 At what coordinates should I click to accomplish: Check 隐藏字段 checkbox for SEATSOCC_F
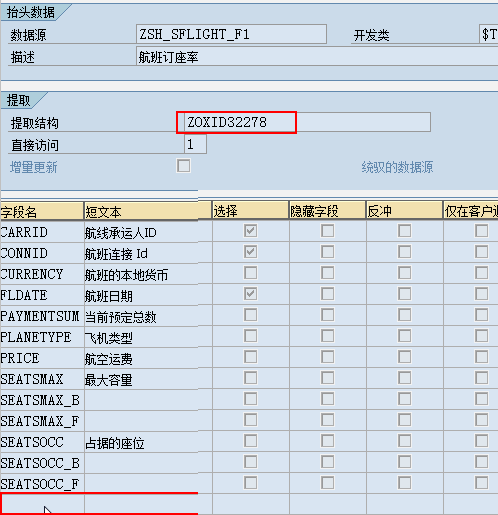(x=328, y=483)
